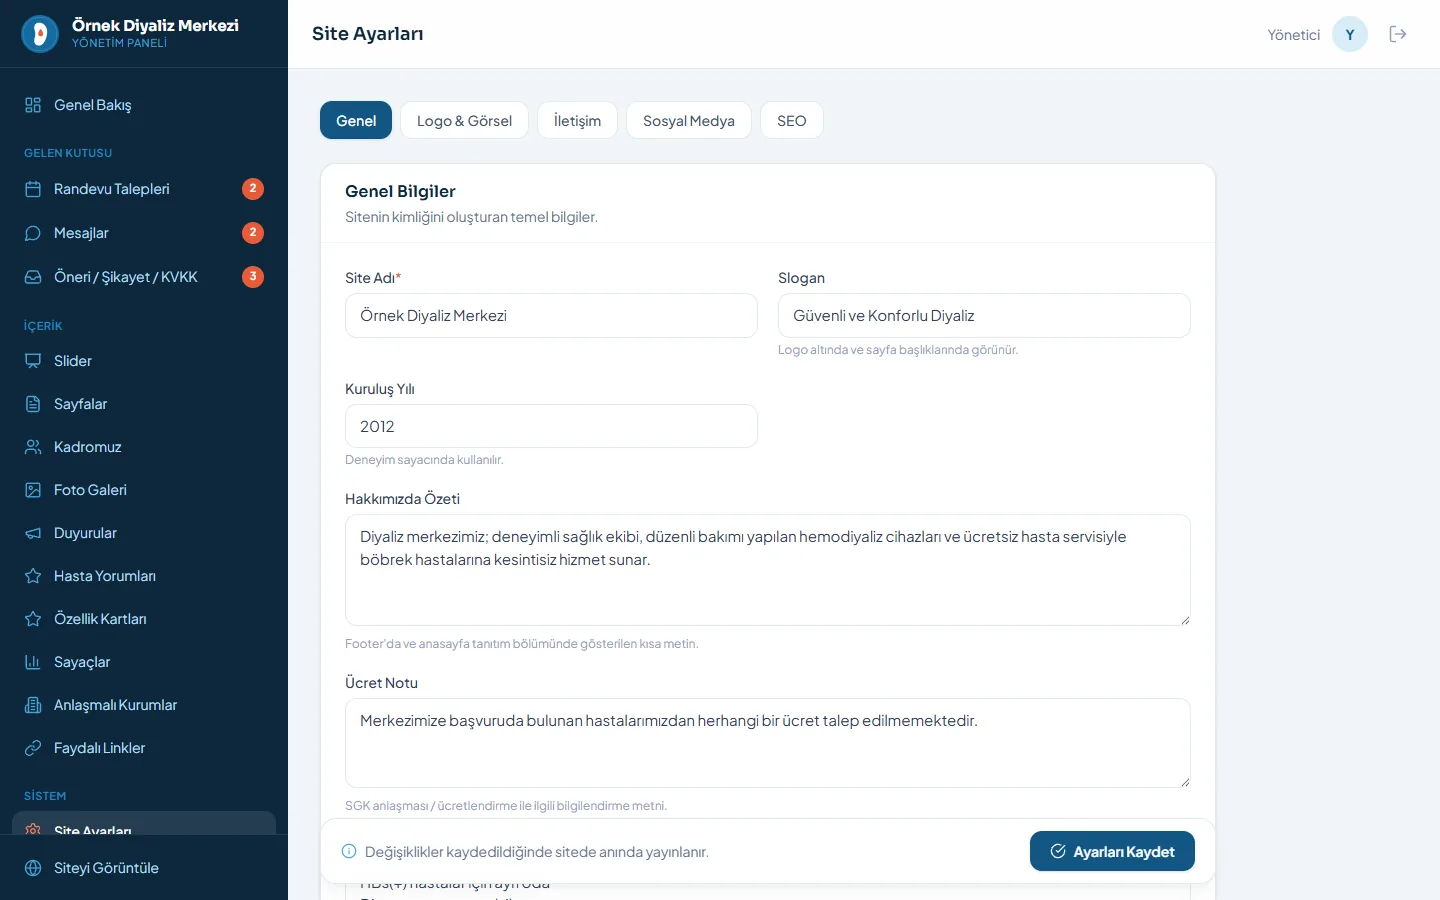Open the SEO settings tab
This screenshot has width=1440, height=900.
pyautogui.click(x=792, y=120)
